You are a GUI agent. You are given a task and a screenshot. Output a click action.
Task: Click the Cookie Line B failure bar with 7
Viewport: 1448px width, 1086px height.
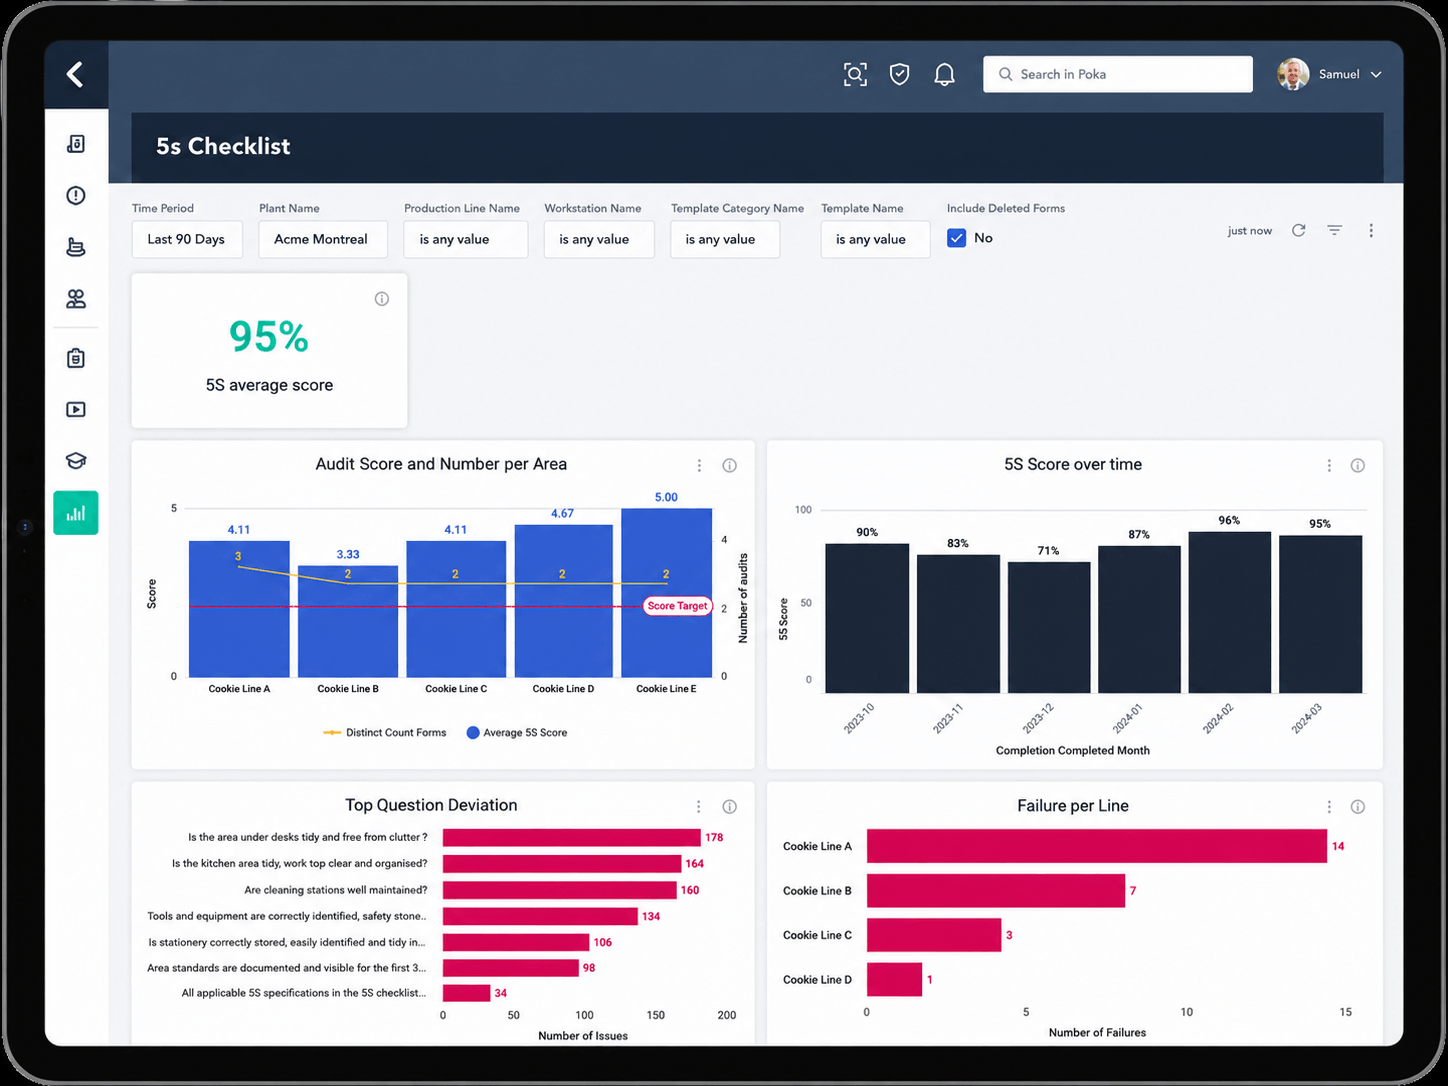click(996, 891)
